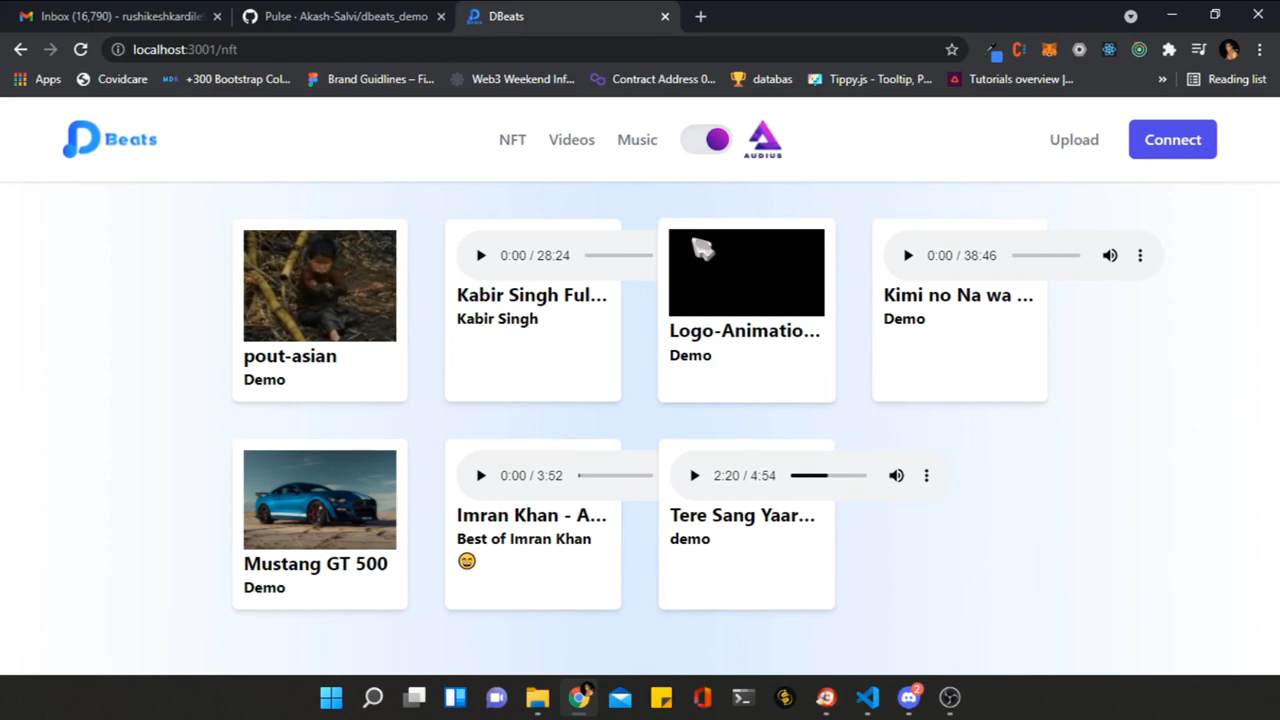Click the 'Best of Imran Khan' description

524,539
